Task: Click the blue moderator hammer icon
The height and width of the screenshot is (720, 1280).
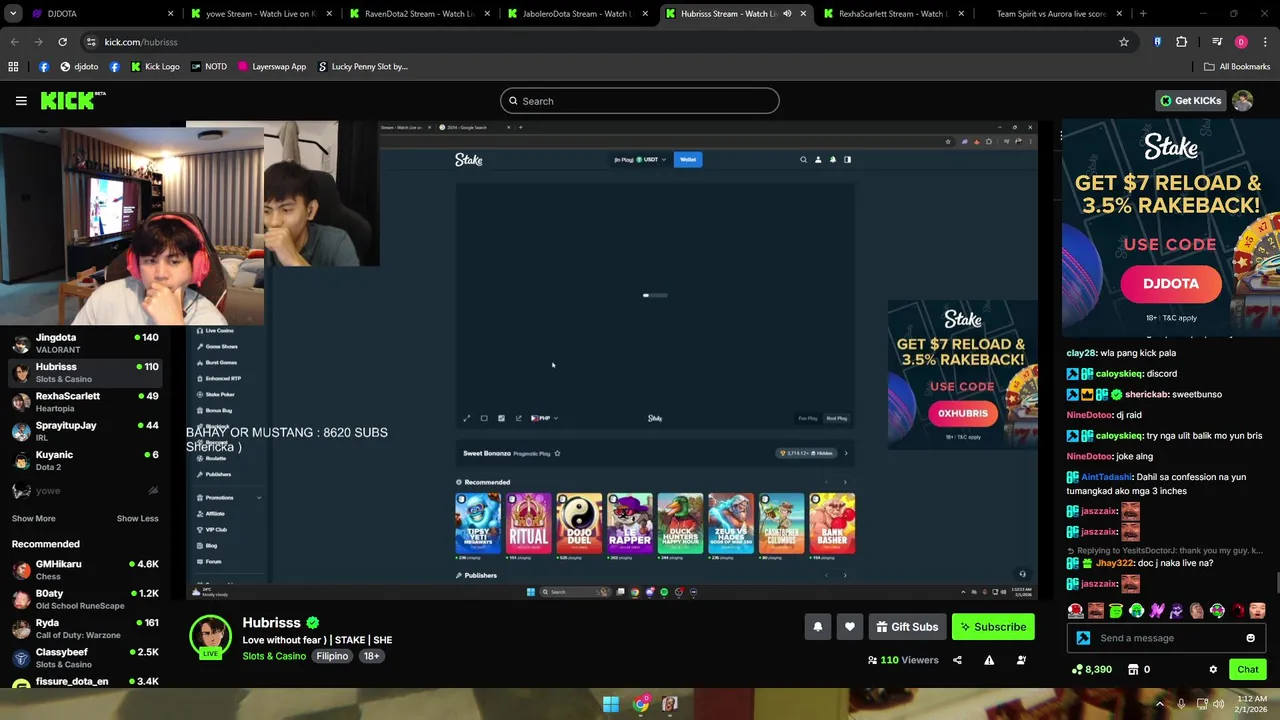Action: (x=1083, y=638)
